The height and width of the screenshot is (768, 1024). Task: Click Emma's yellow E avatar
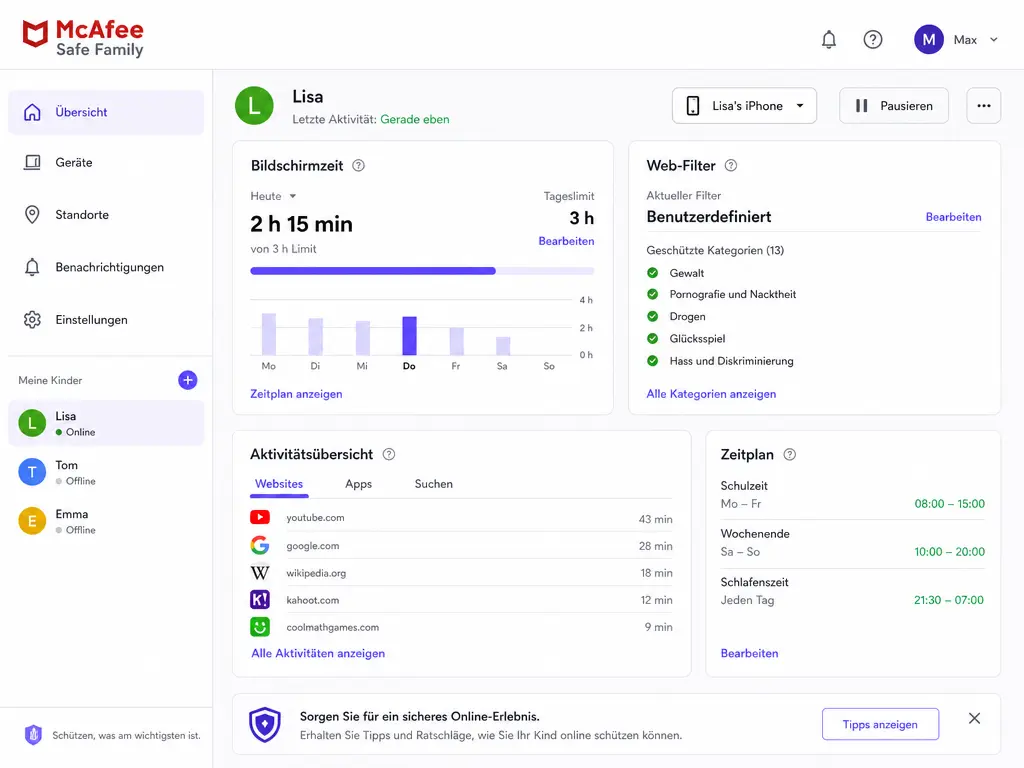pyautogui.click(x=32, y=521)
